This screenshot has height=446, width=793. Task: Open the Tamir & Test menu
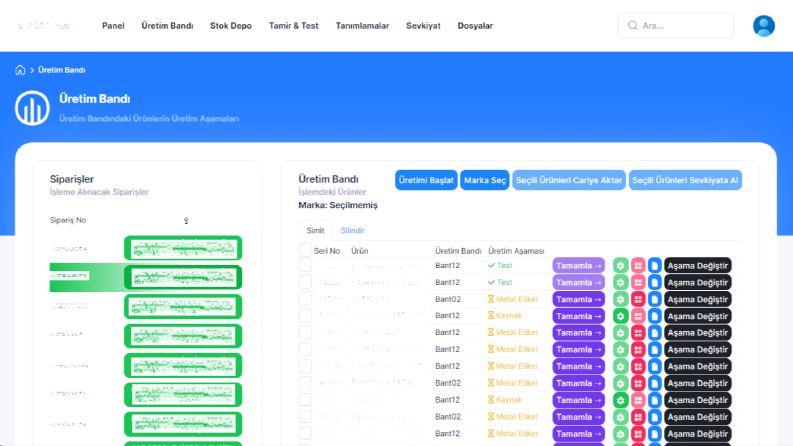point(294,26)
